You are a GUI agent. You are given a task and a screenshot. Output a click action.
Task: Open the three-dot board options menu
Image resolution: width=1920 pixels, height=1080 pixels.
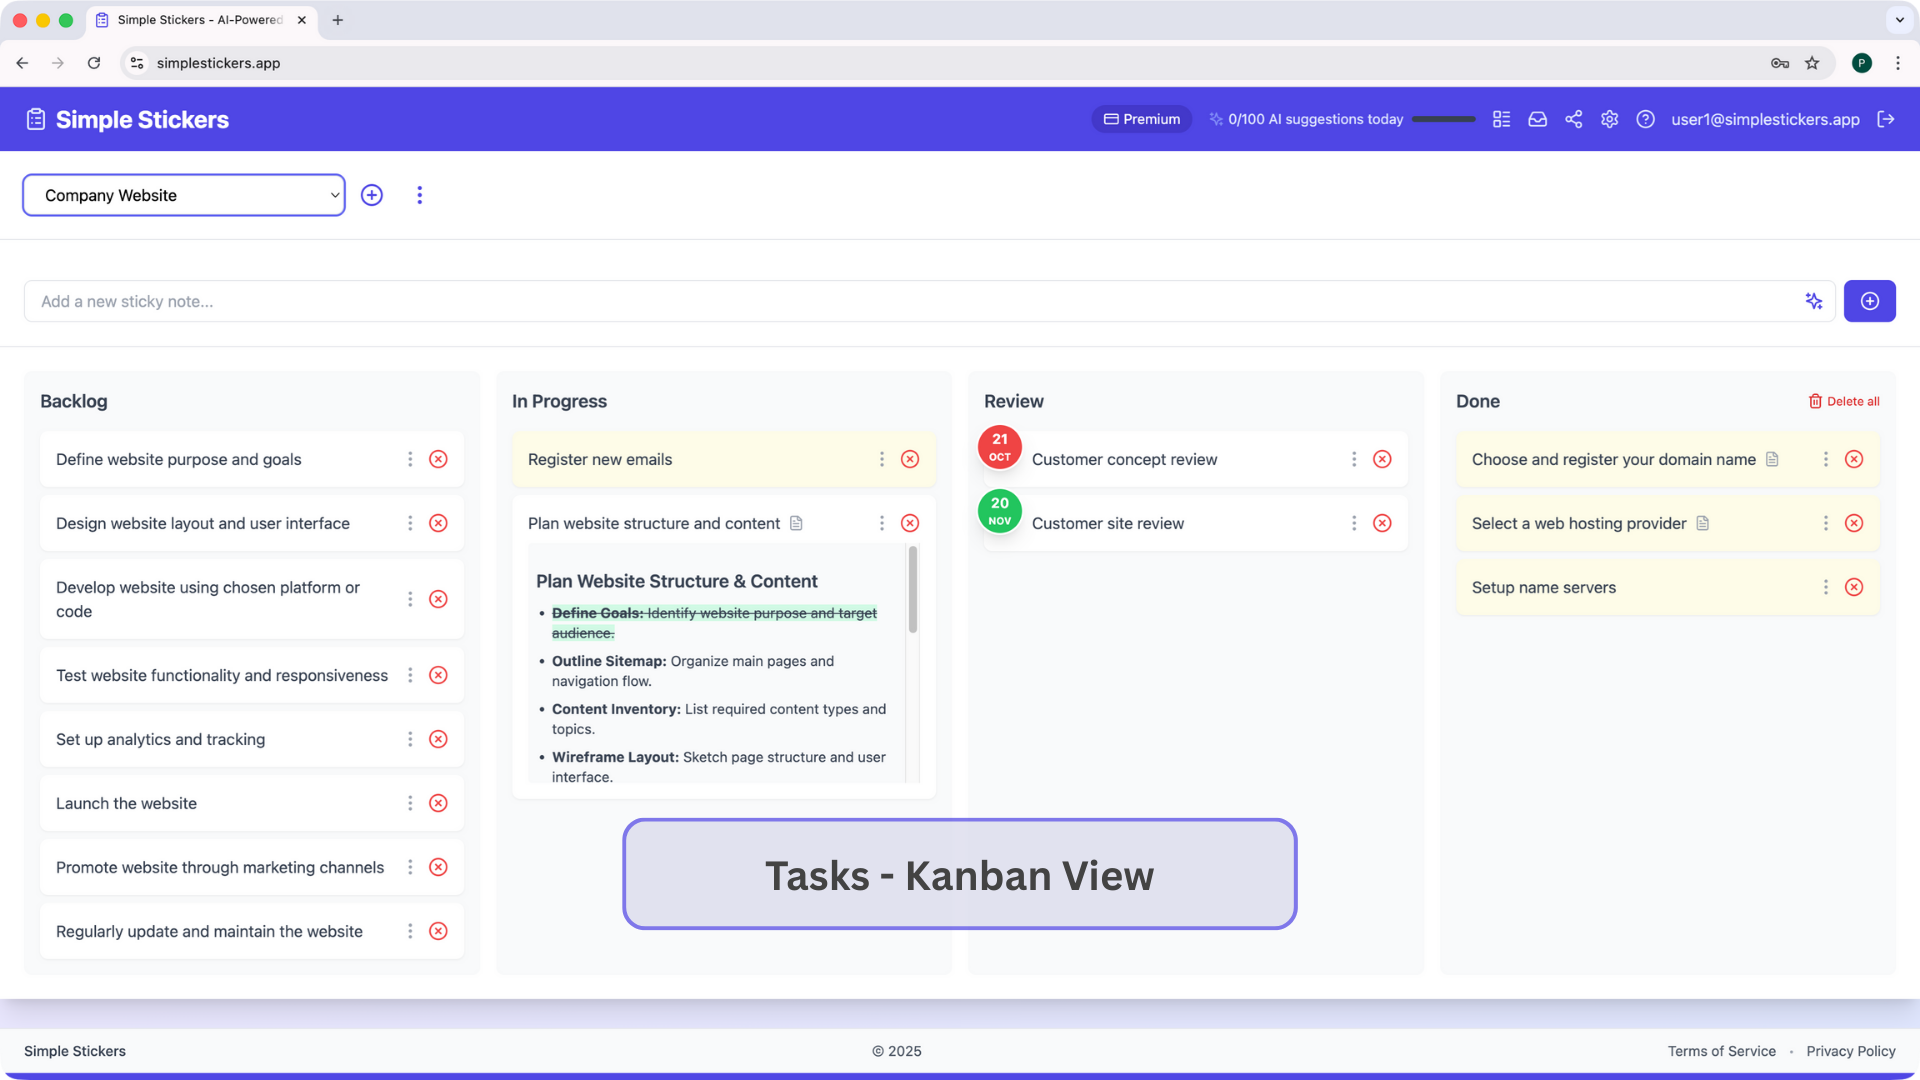pyautogui.click(x=419, y=195)
